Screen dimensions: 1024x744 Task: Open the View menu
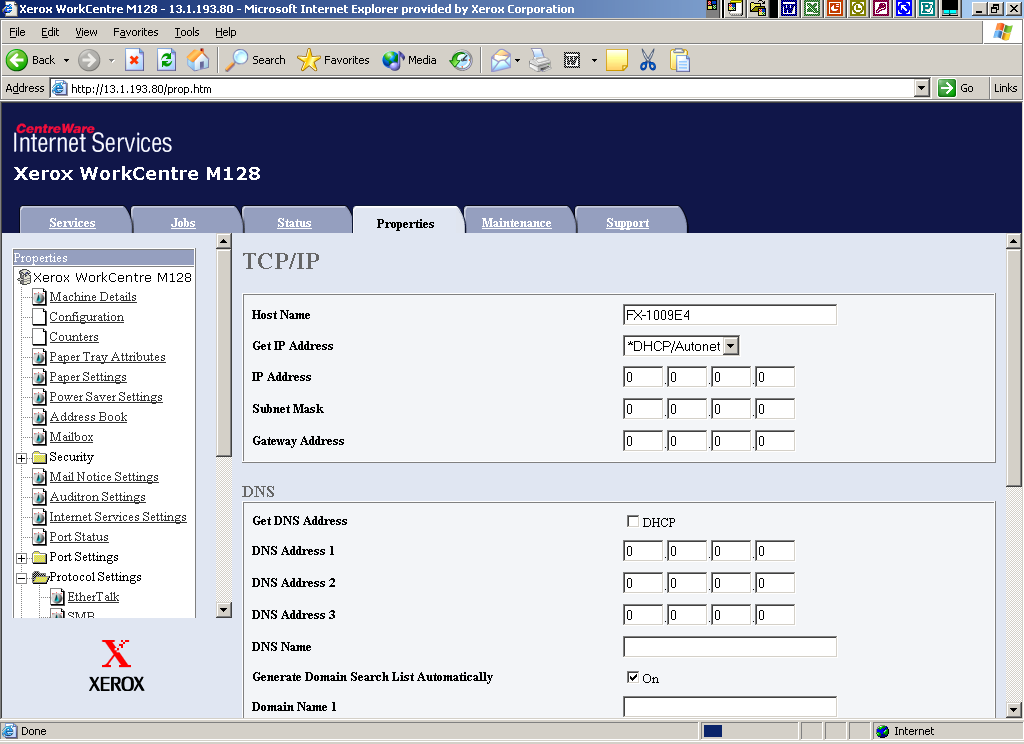tap(86, 32)
